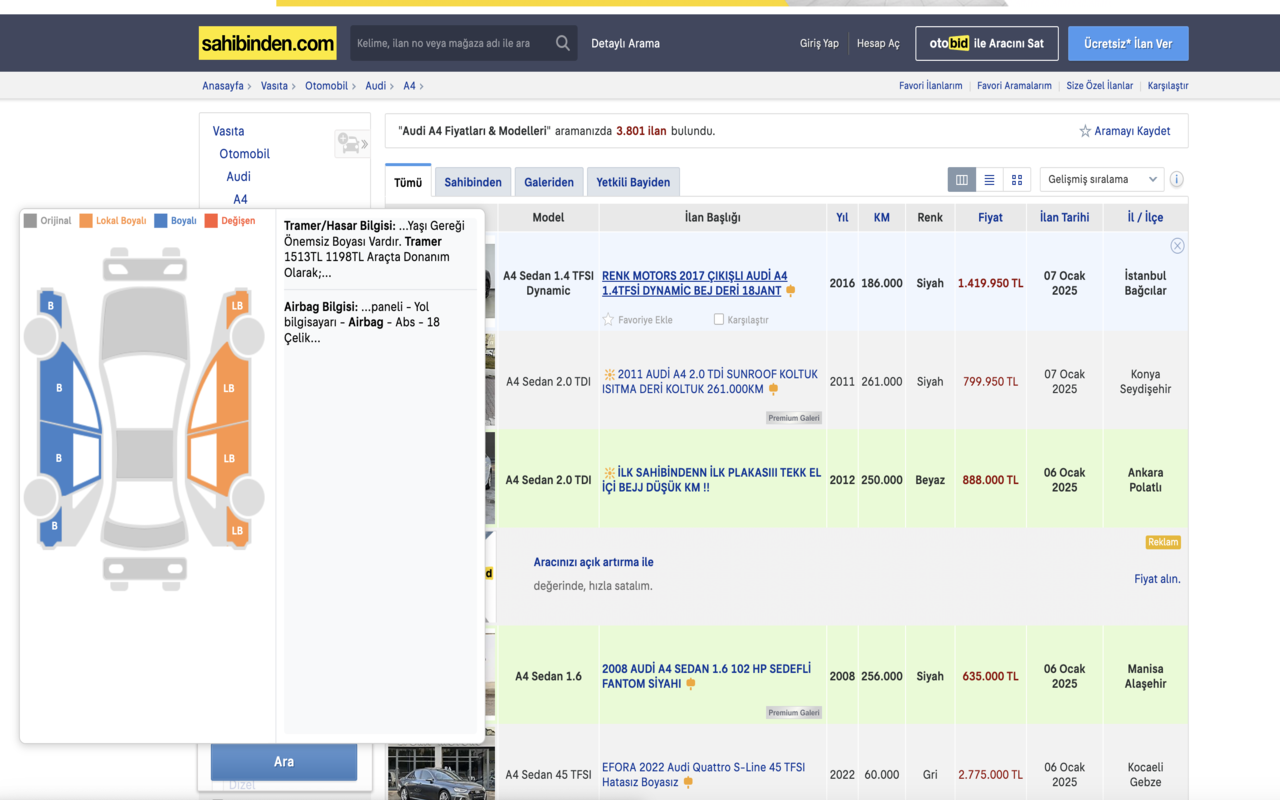Image resolution: width=1280 pixels, height=800 pixels.
Task: Switch to the table list view icon
Action: (x=962, y=180)
